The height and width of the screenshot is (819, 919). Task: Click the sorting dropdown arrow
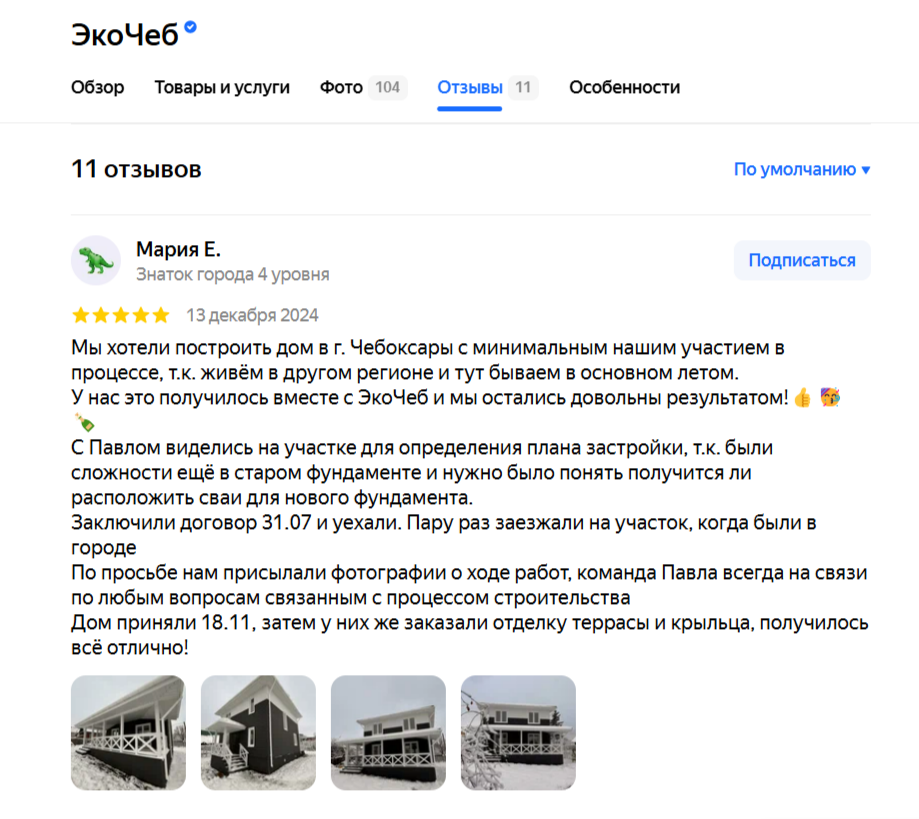[866, 170]
